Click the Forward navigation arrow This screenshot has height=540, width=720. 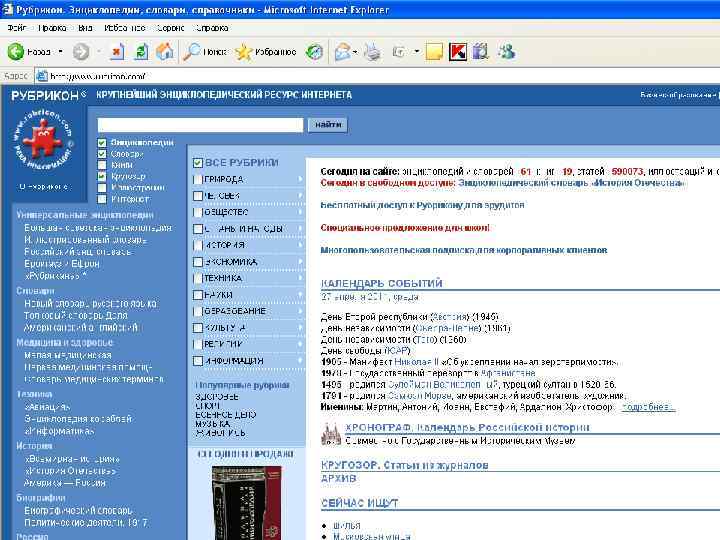click(x=81, y=51)
